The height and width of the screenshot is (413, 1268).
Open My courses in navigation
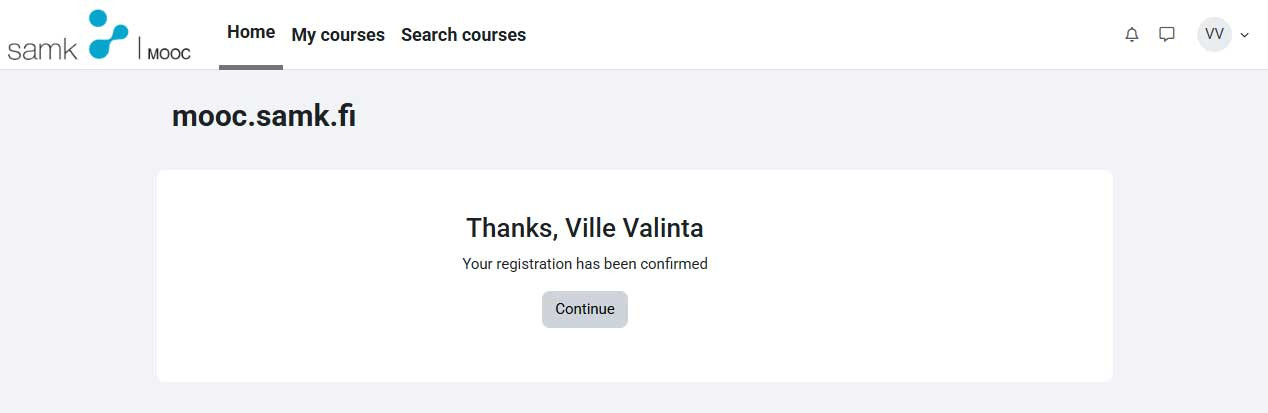338,35
